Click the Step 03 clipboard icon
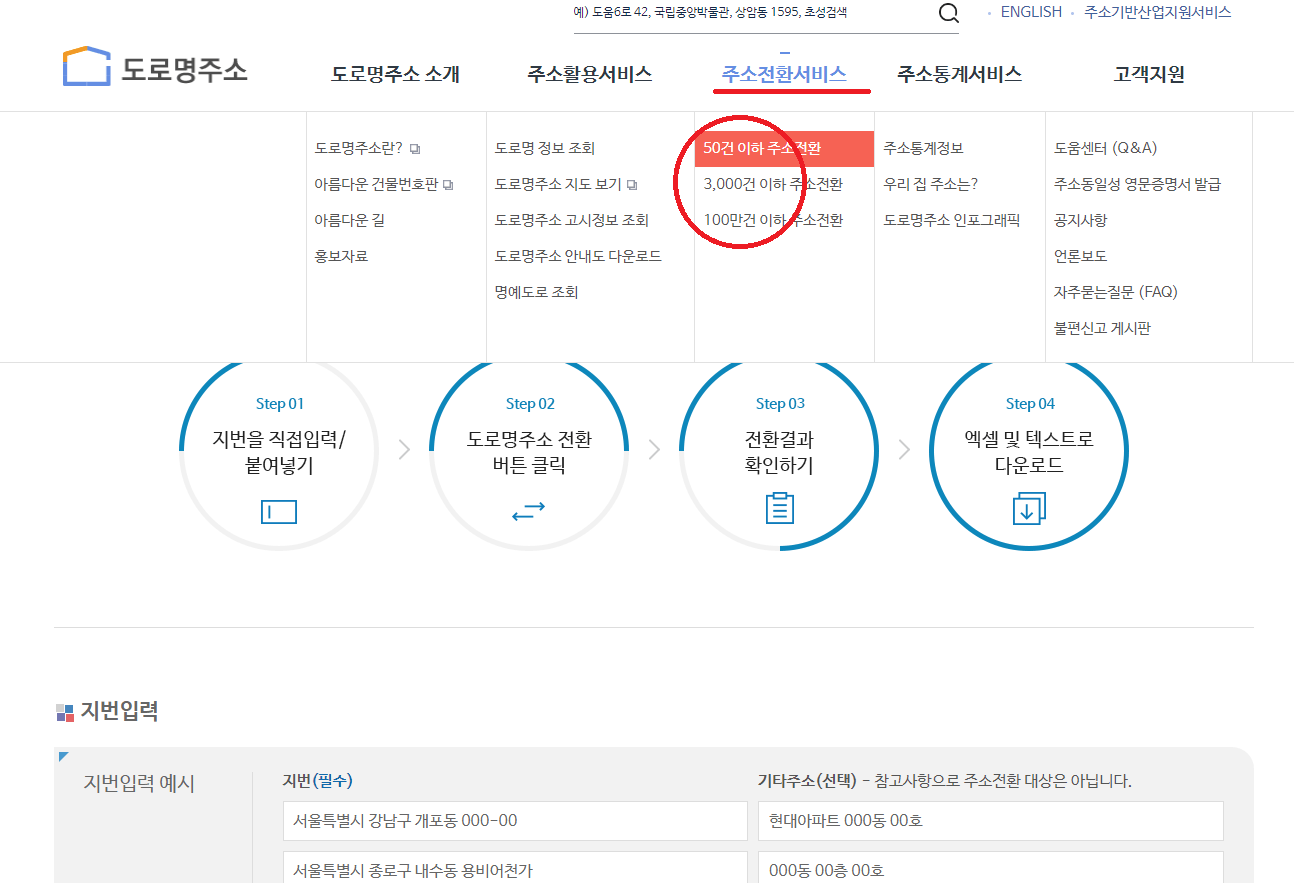This screenshot has height=883, width=1294. pos(779,508)
